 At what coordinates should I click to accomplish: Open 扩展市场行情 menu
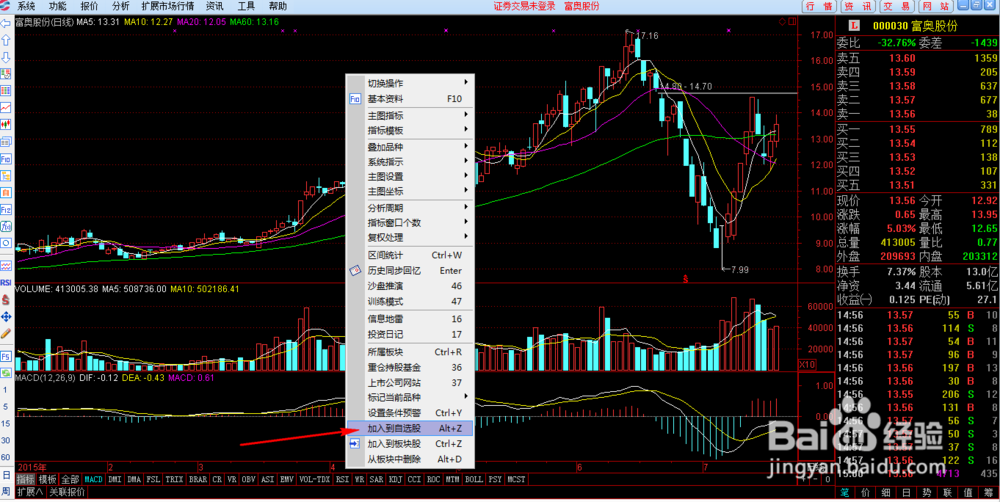(168, 6)
